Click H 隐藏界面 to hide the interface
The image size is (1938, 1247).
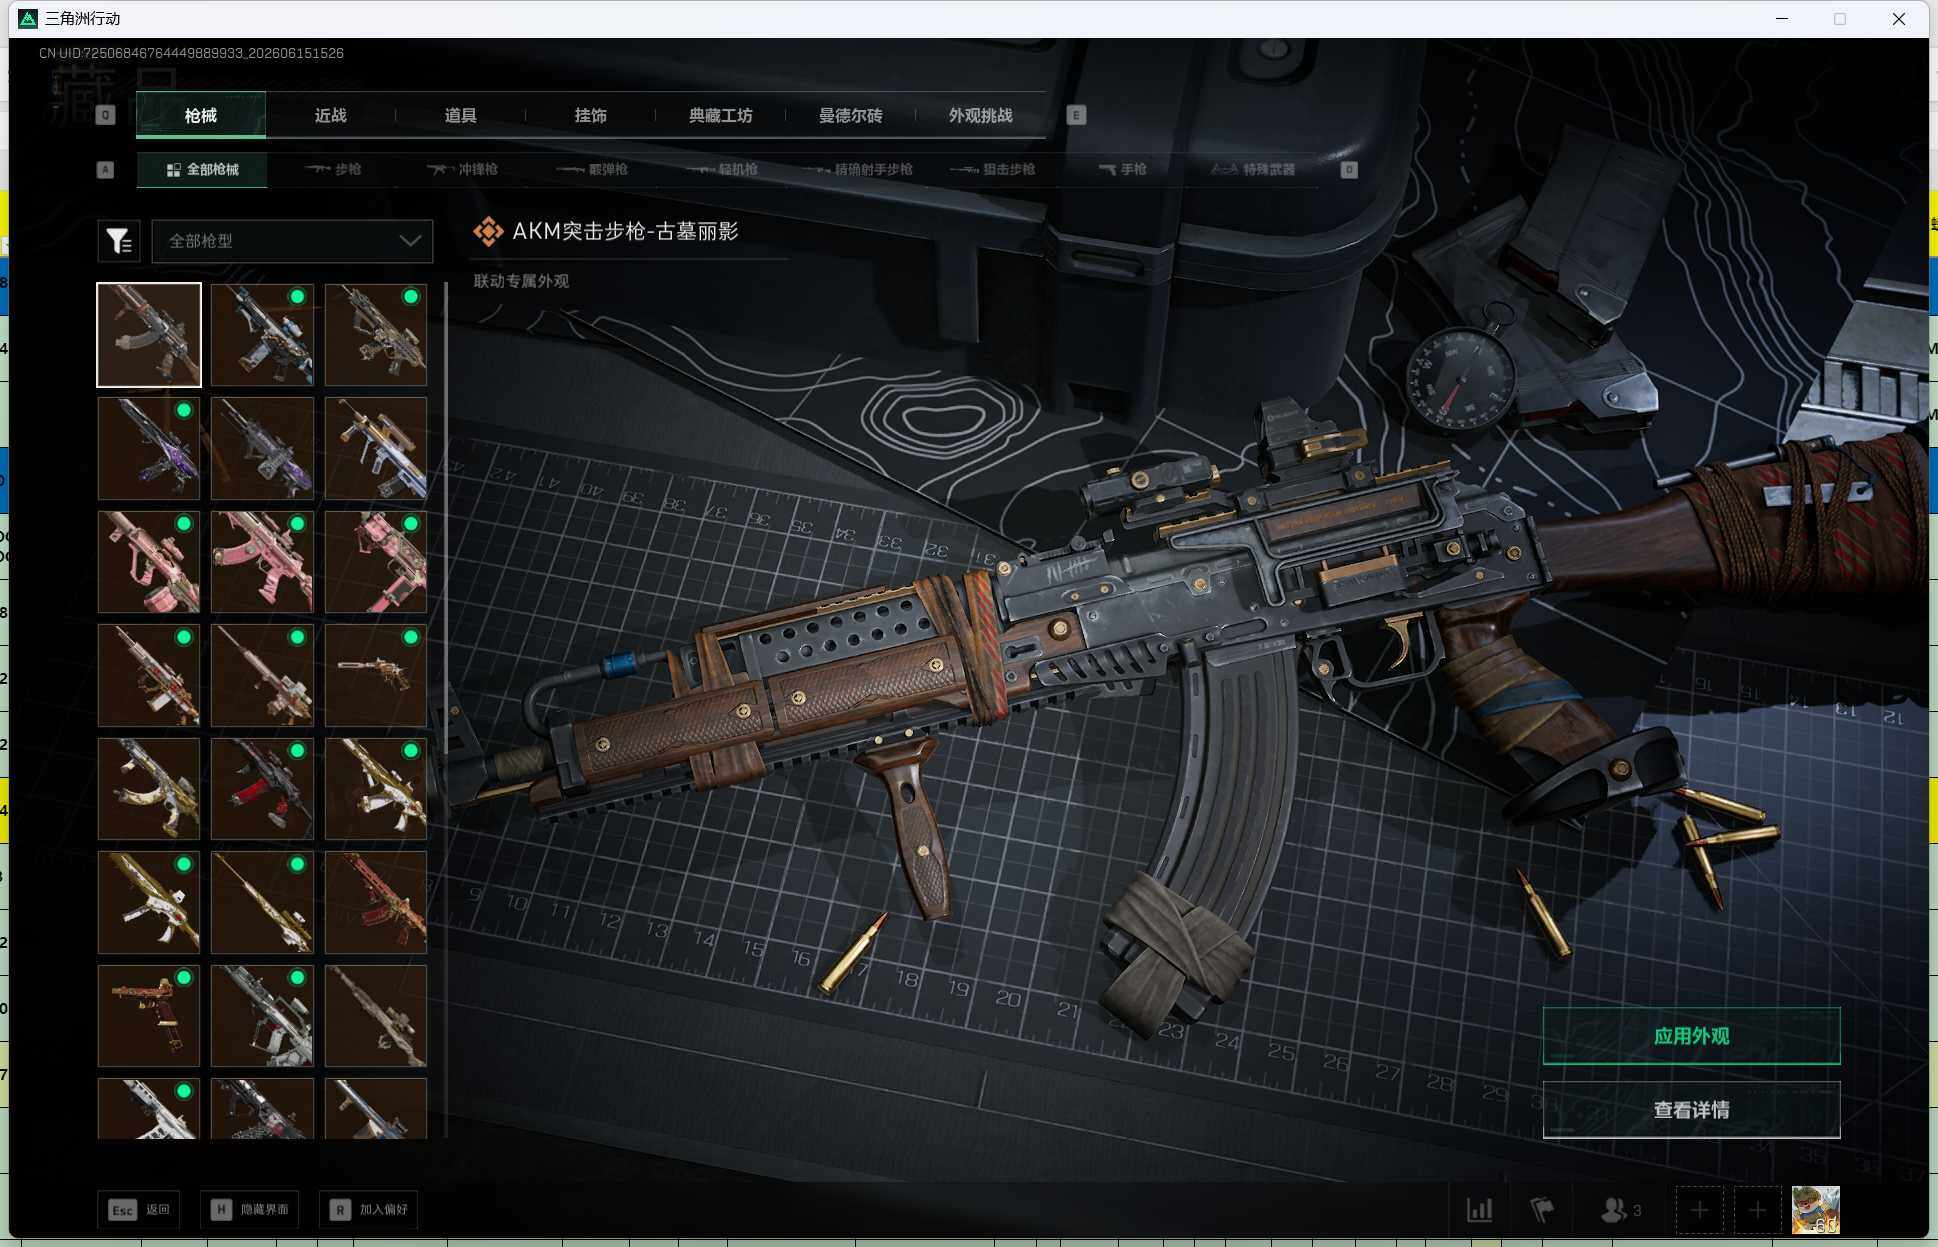249,1210
